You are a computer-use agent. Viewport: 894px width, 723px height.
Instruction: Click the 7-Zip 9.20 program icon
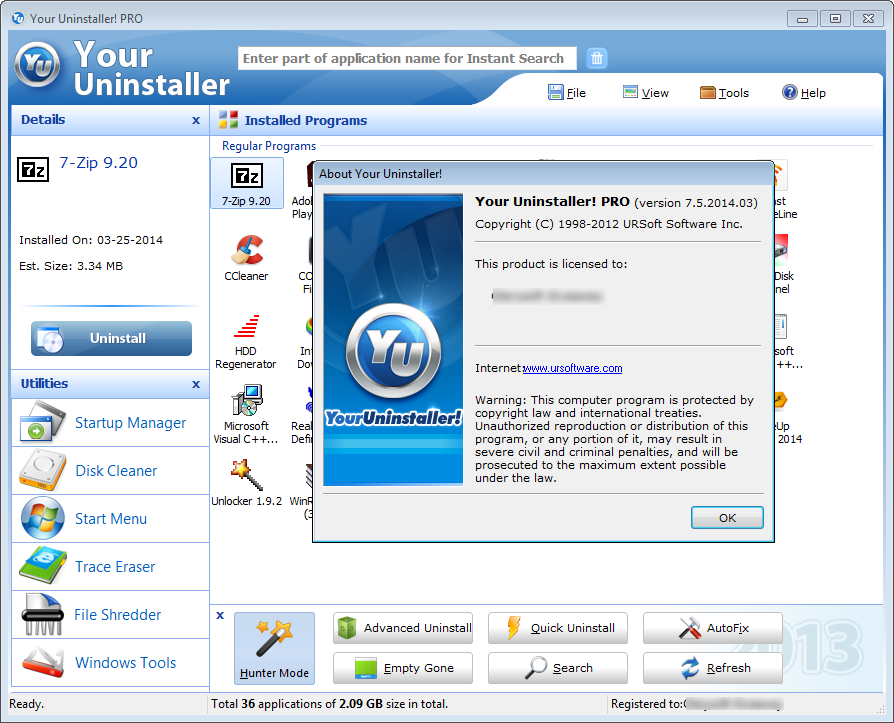pyautogui.click(x=246, y=177)
